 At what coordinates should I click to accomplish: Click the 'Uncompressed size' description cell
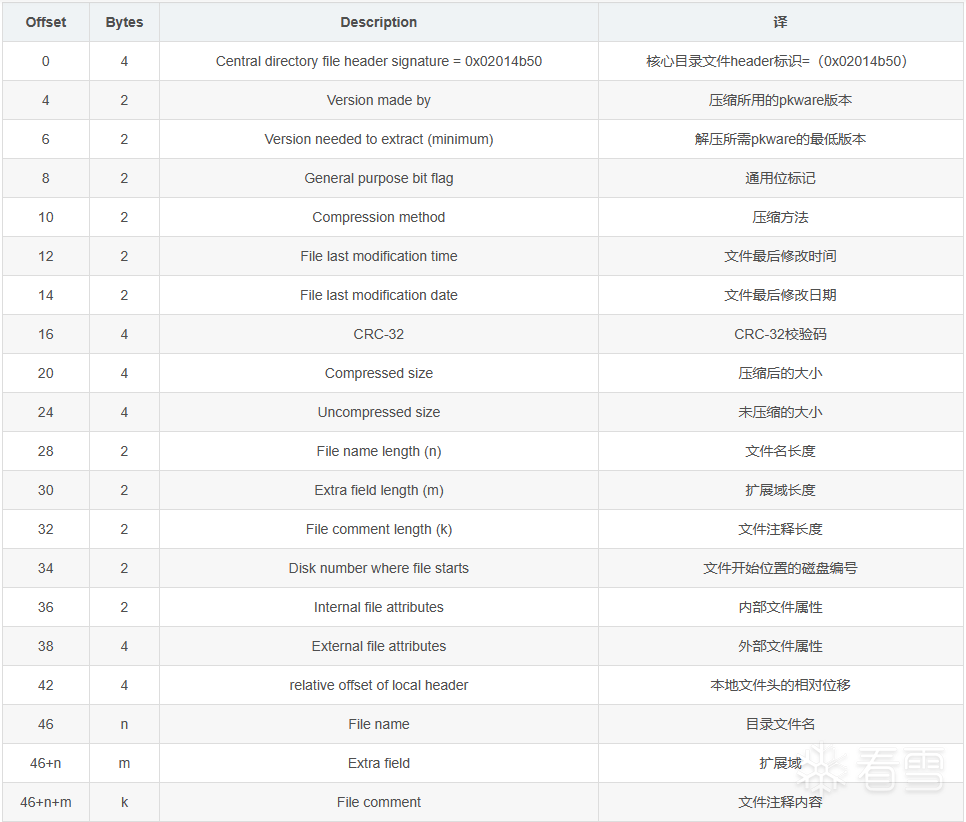tap(379, 412)
